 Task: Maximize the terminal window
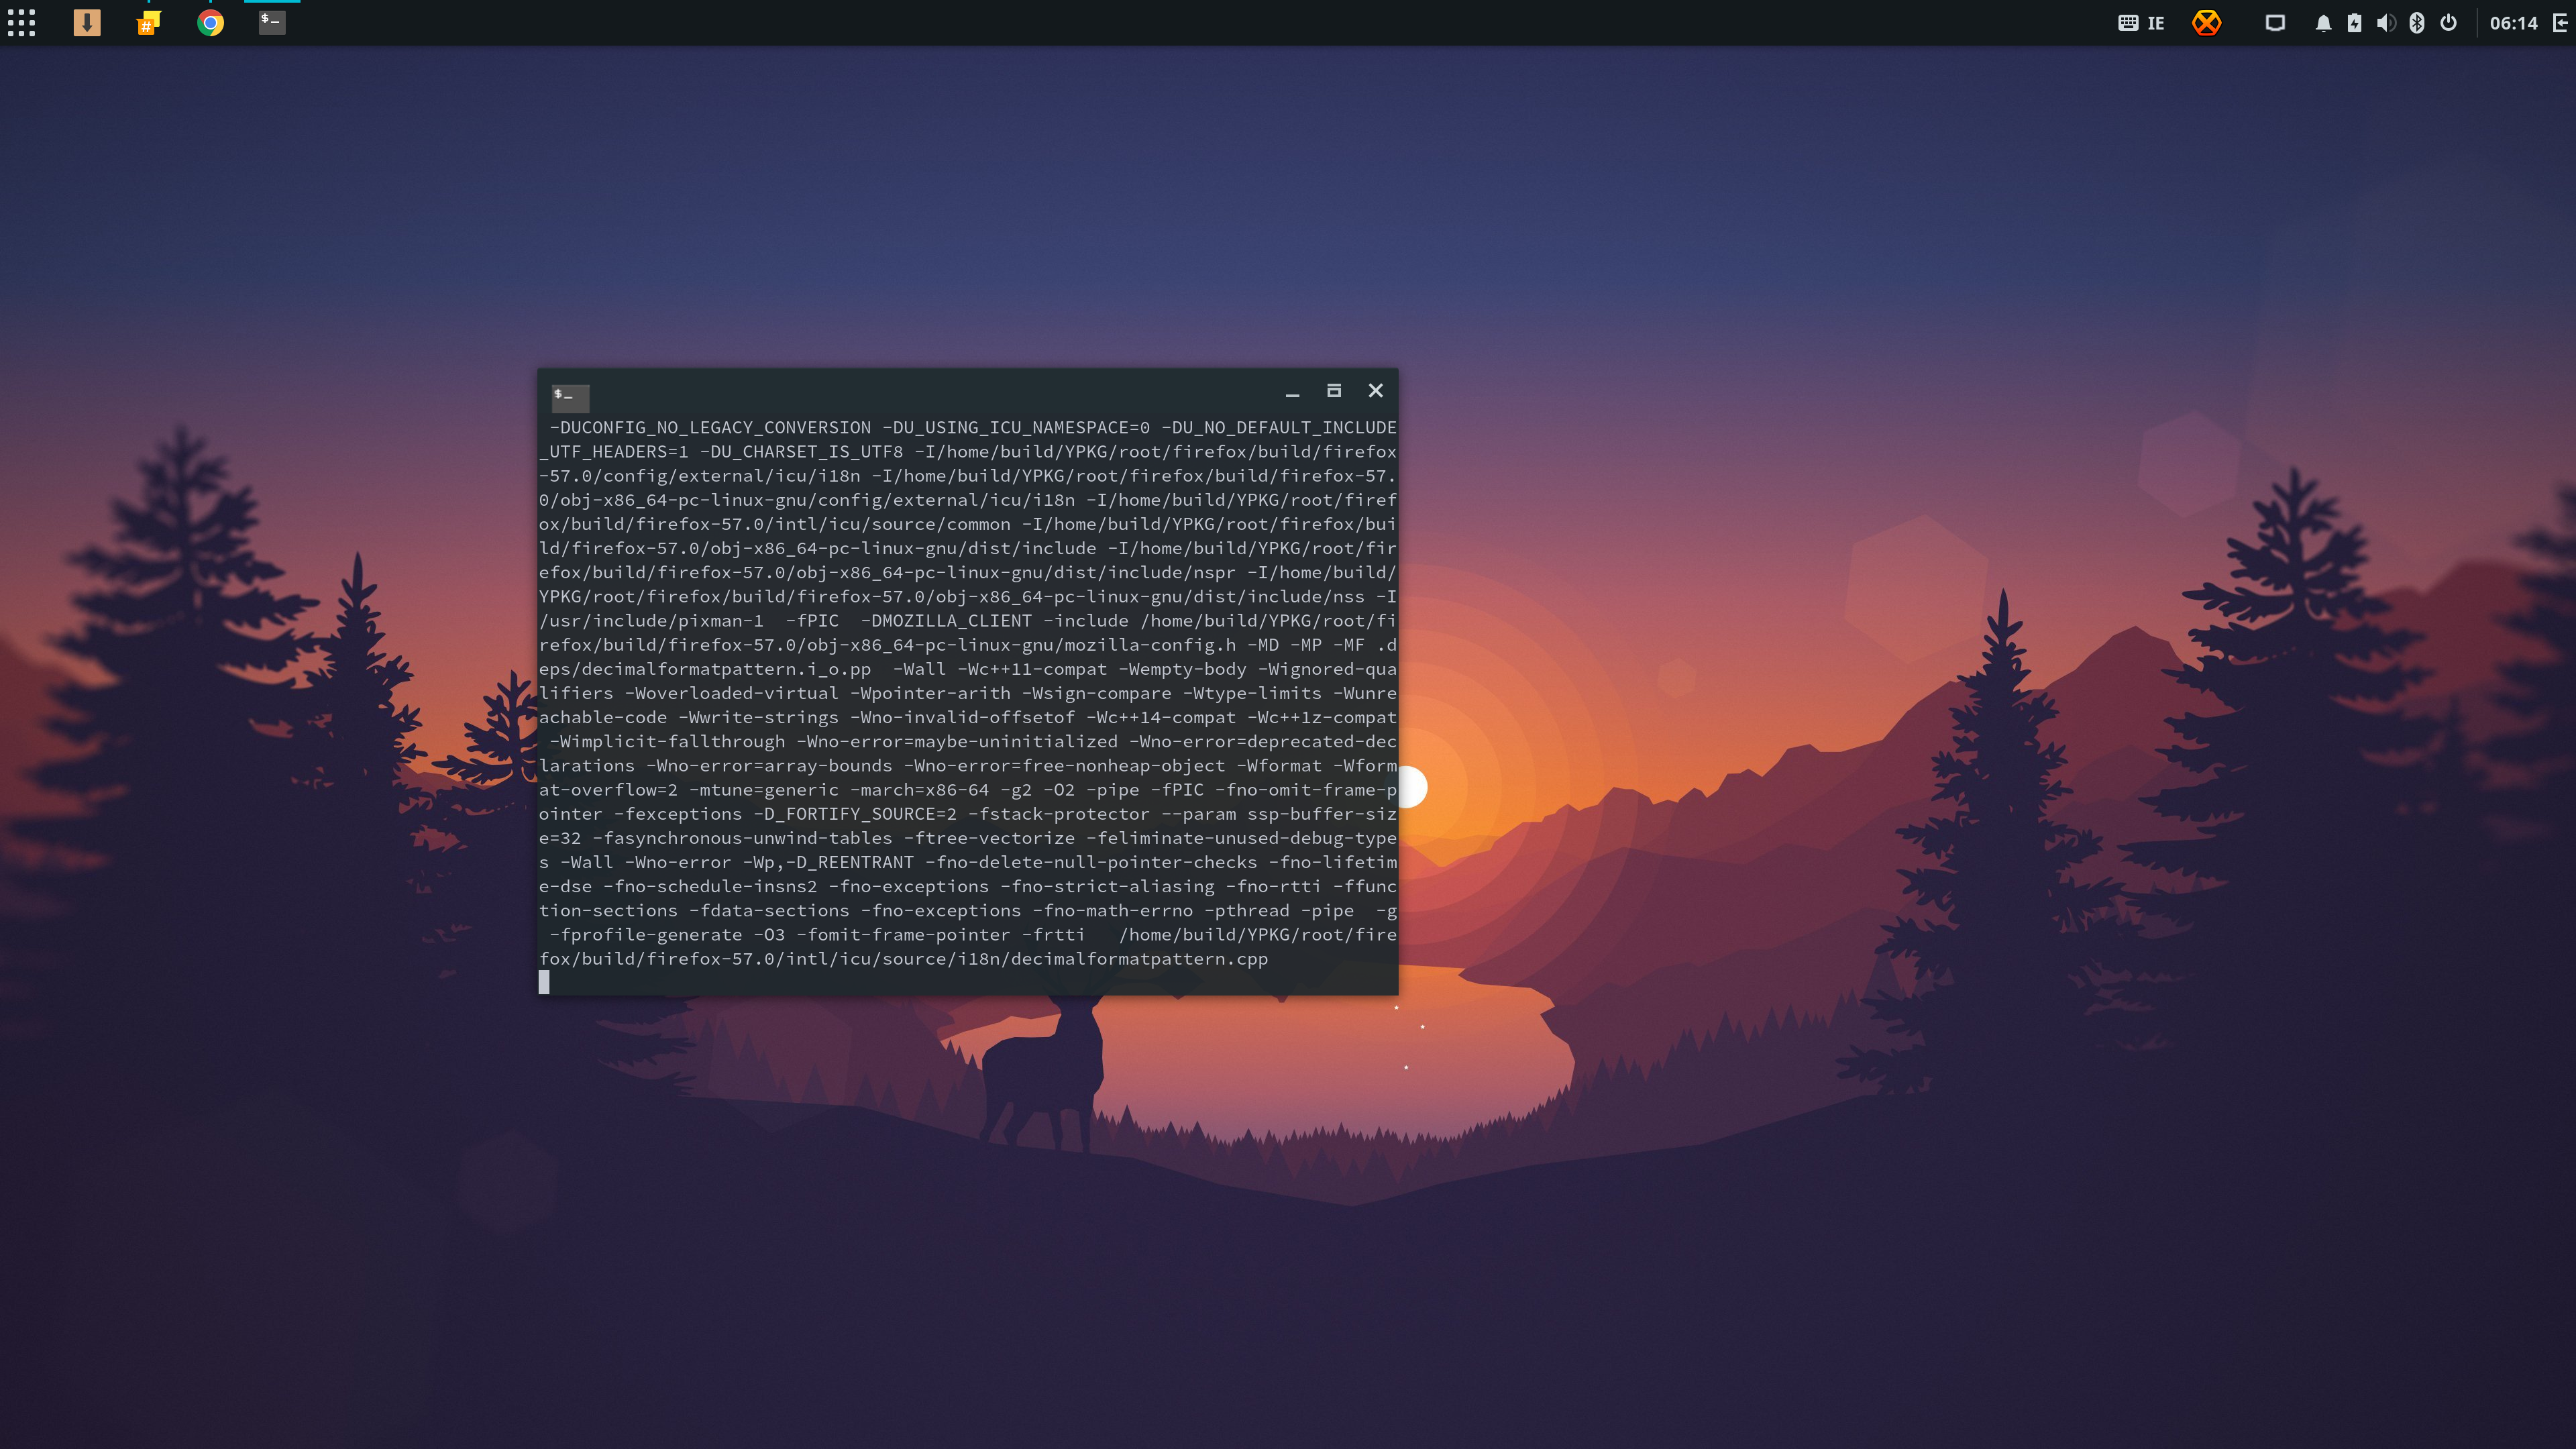tap(1334, 390)
